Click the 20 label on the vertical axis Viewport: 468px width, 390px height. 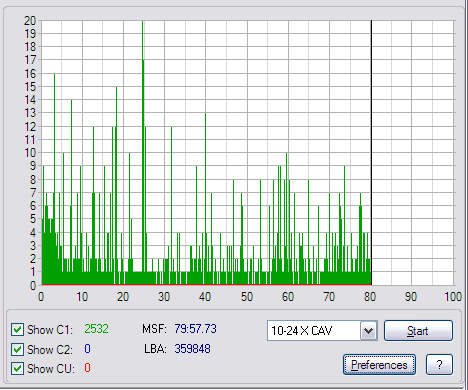coord(30,21)
